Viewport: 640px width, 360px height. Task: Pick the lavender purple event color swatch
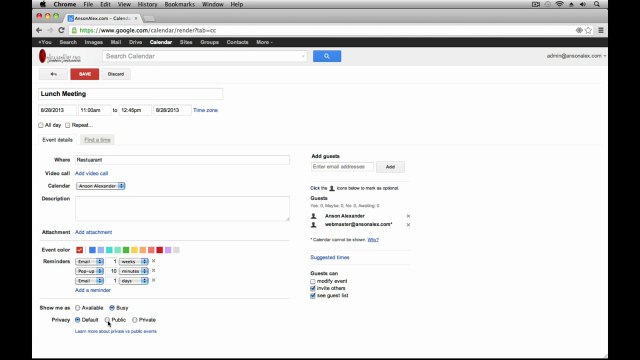pos(168,250)
